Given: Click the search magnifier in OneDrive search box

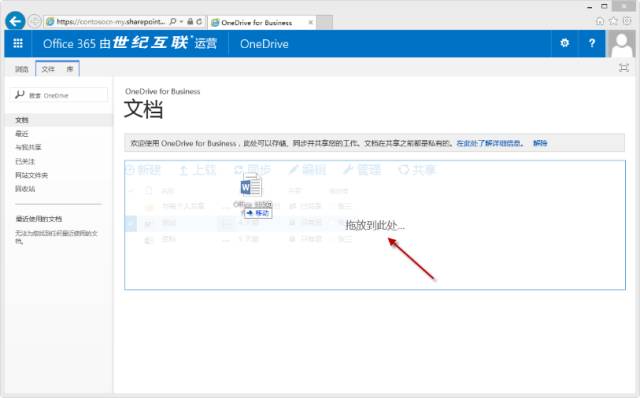Looking at the screenshot, I should point(19,95).
